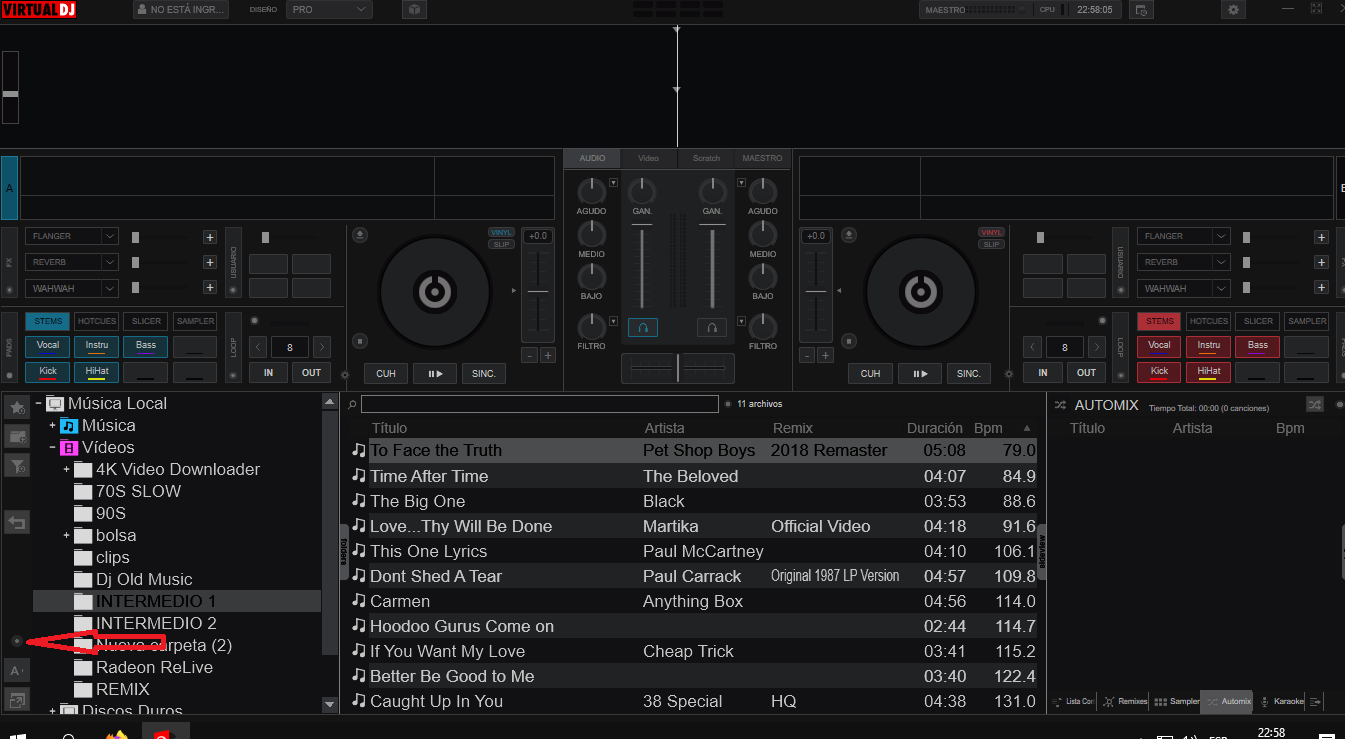Click sidelist toggle icon at far right of tabs
The width and height of the screenshot is (1345, 739).
pos(1316,701)
